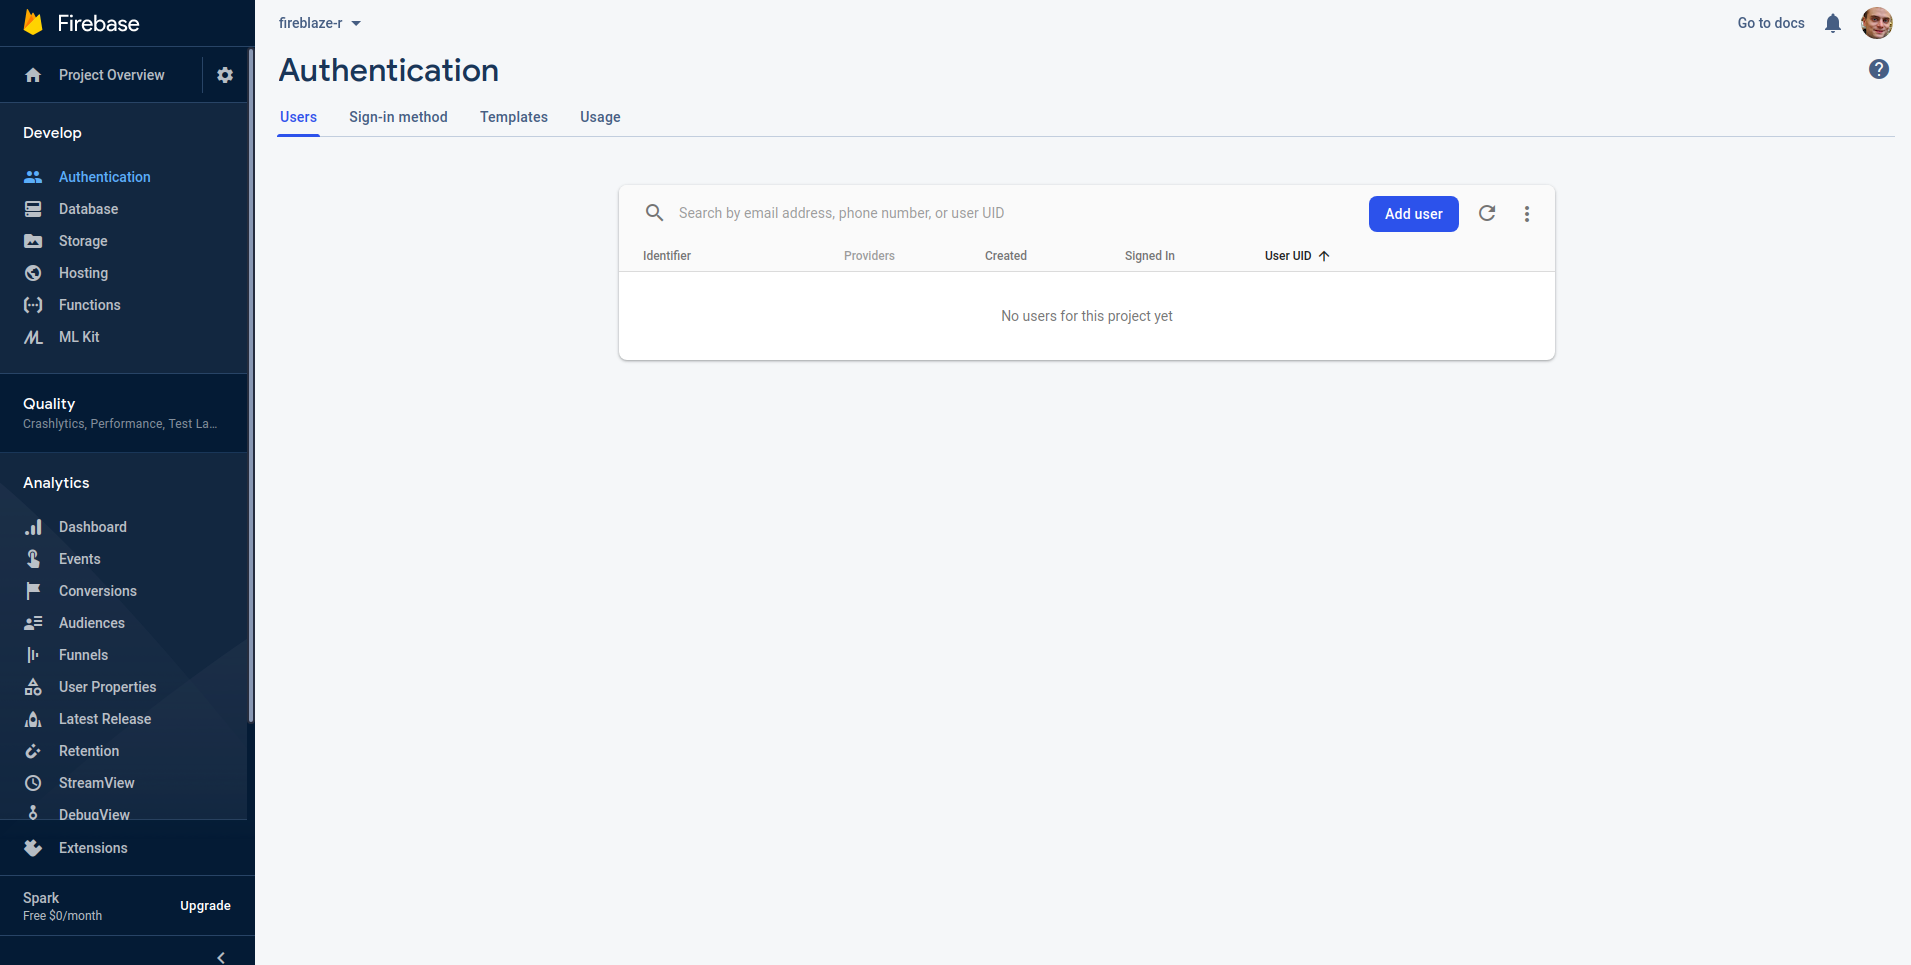Collapse the sidebar with the chevron
The height and width of the screenshot is (965, 1911).
(221, 957)
